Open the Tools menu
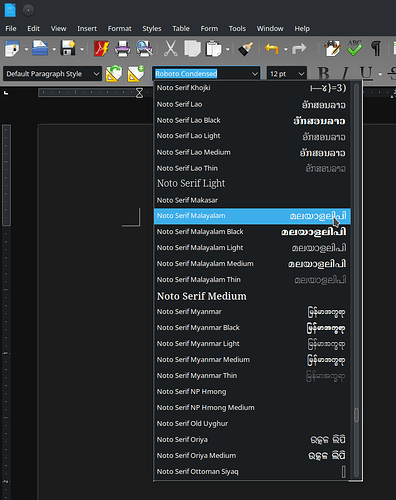This screenshot has height=500, width=396. (x=237, y=29)
